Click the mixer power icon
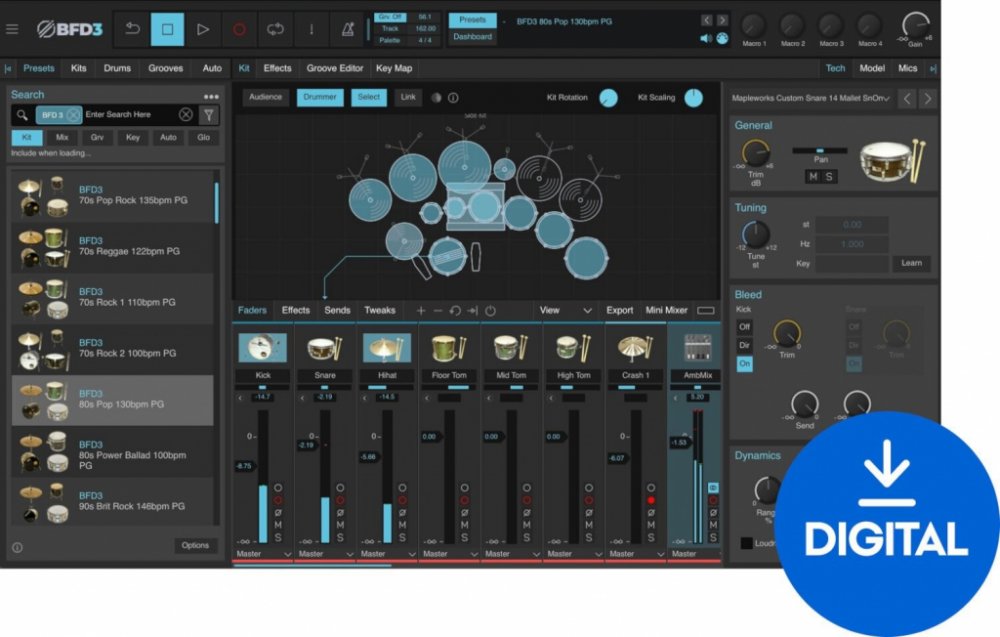 [490, 311]
